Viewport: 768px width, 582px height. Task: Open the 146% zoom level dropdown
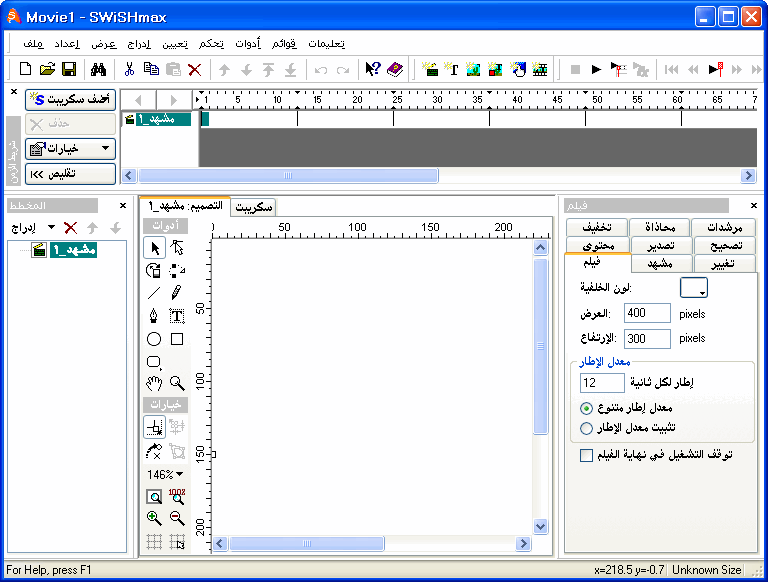[x=165, y=474]
